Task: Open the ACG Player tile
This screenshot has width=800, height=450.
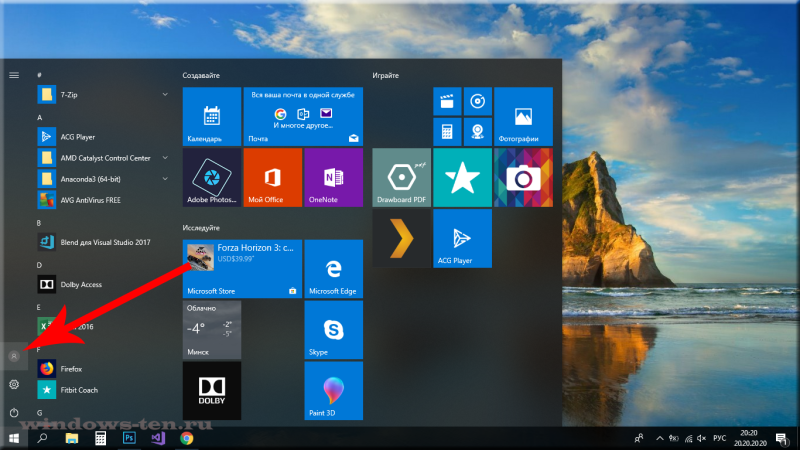Action: click(x=462, y=238)
